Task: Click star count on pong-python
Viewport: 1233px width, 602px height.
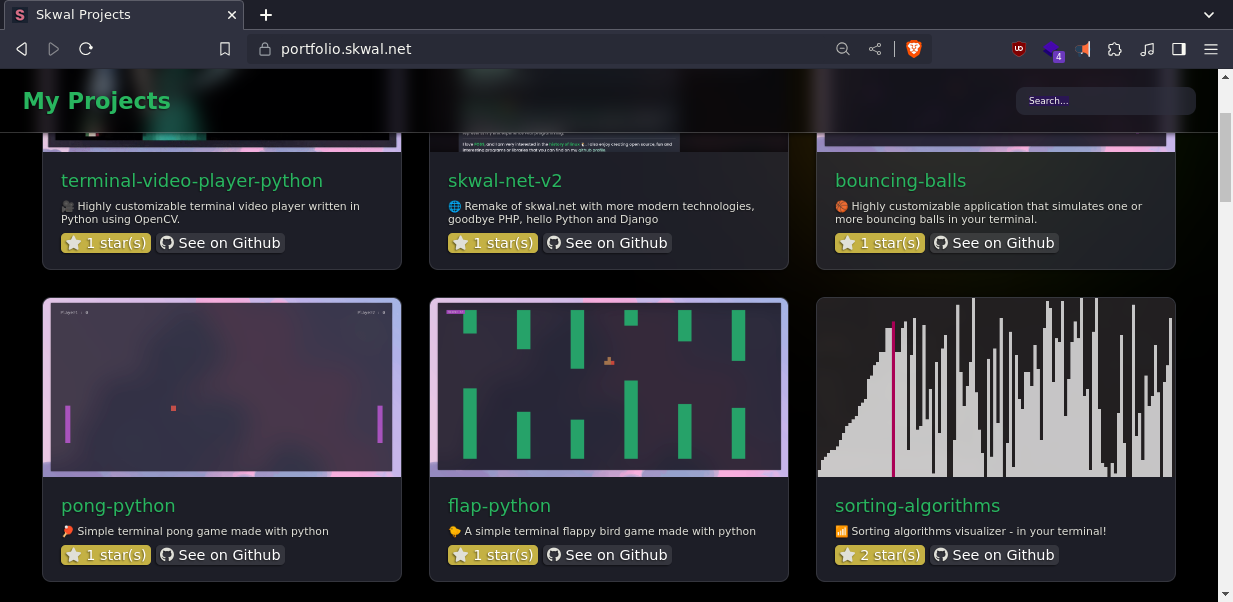Action: coord(106,555)
